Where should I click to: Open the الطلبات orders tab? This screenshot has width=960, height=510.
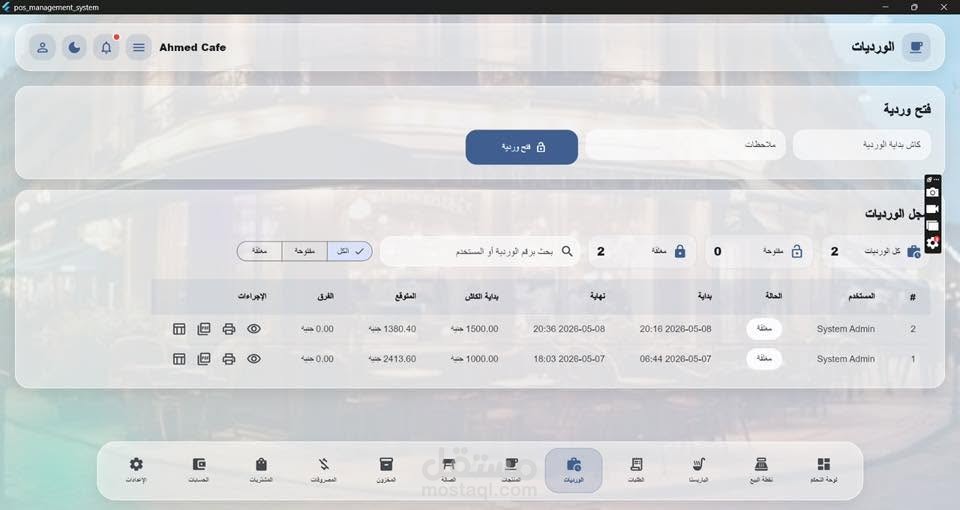pyautogui.click(x=636, y=470)
